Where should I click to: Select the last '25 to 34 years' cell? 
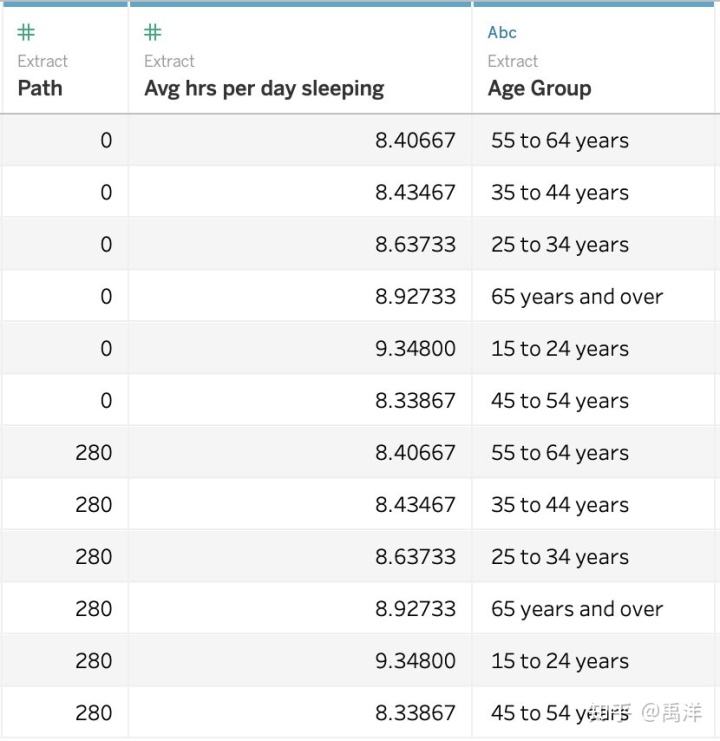pos(559,557)
